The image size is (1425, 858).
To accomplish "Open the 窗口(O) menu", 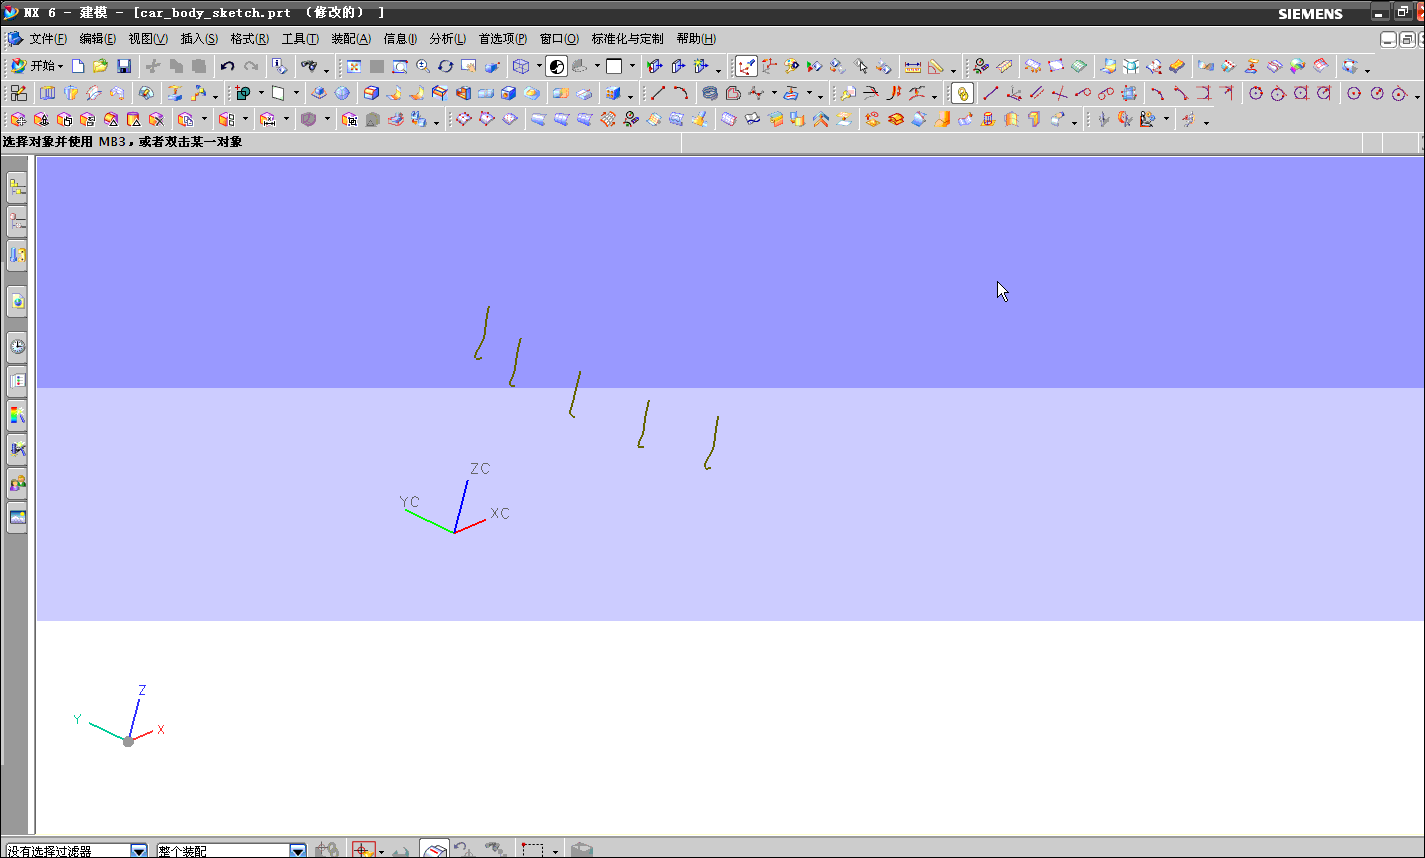I will coord(559,39).
